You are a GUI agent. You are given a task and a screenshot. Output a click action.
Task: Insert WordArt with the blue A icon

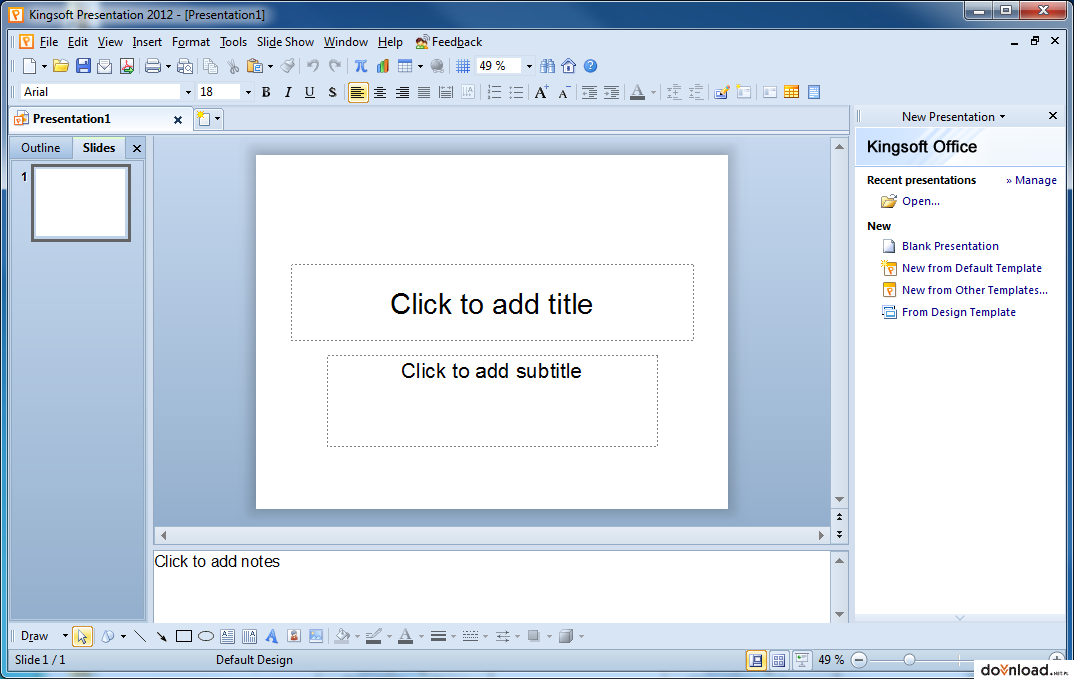272,636
